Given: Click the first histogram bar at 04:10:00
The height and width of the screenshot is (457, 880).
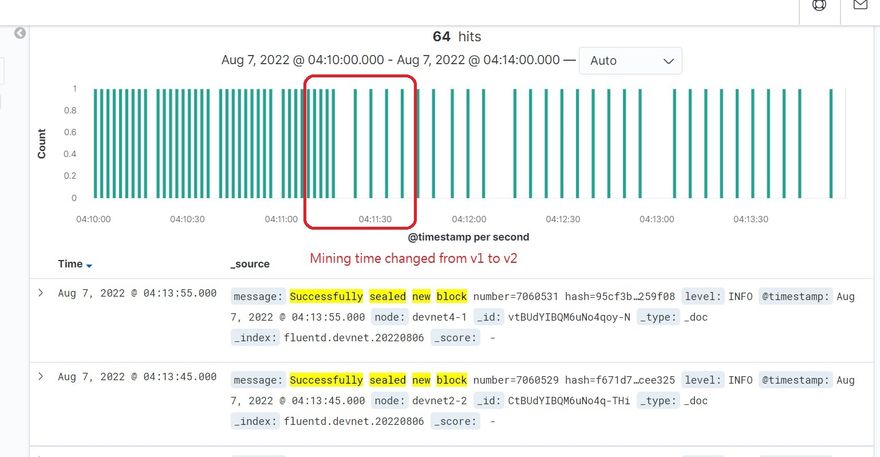Looking at the screenshot, I should click(96, 143).
